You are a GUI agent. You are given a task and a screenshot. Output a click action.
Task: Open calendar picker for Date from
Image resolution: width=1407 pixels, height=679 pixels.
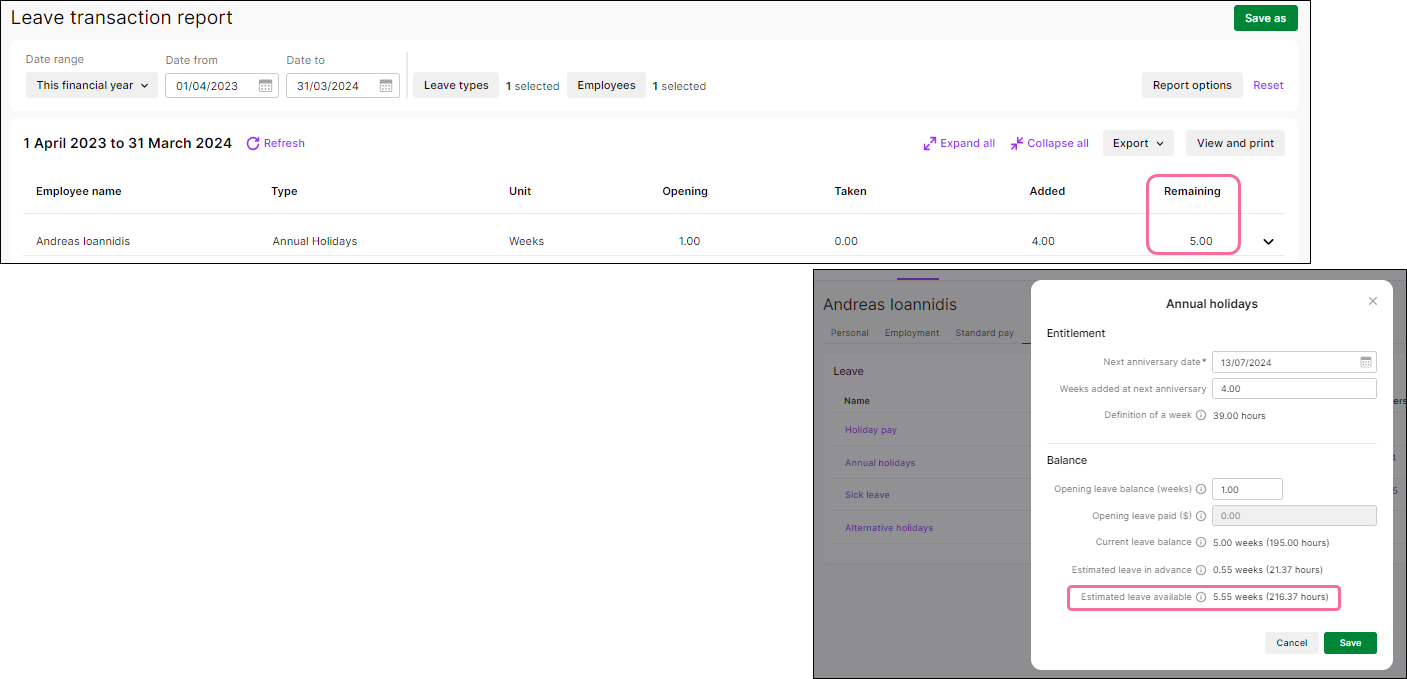click(x=265, y=86)
